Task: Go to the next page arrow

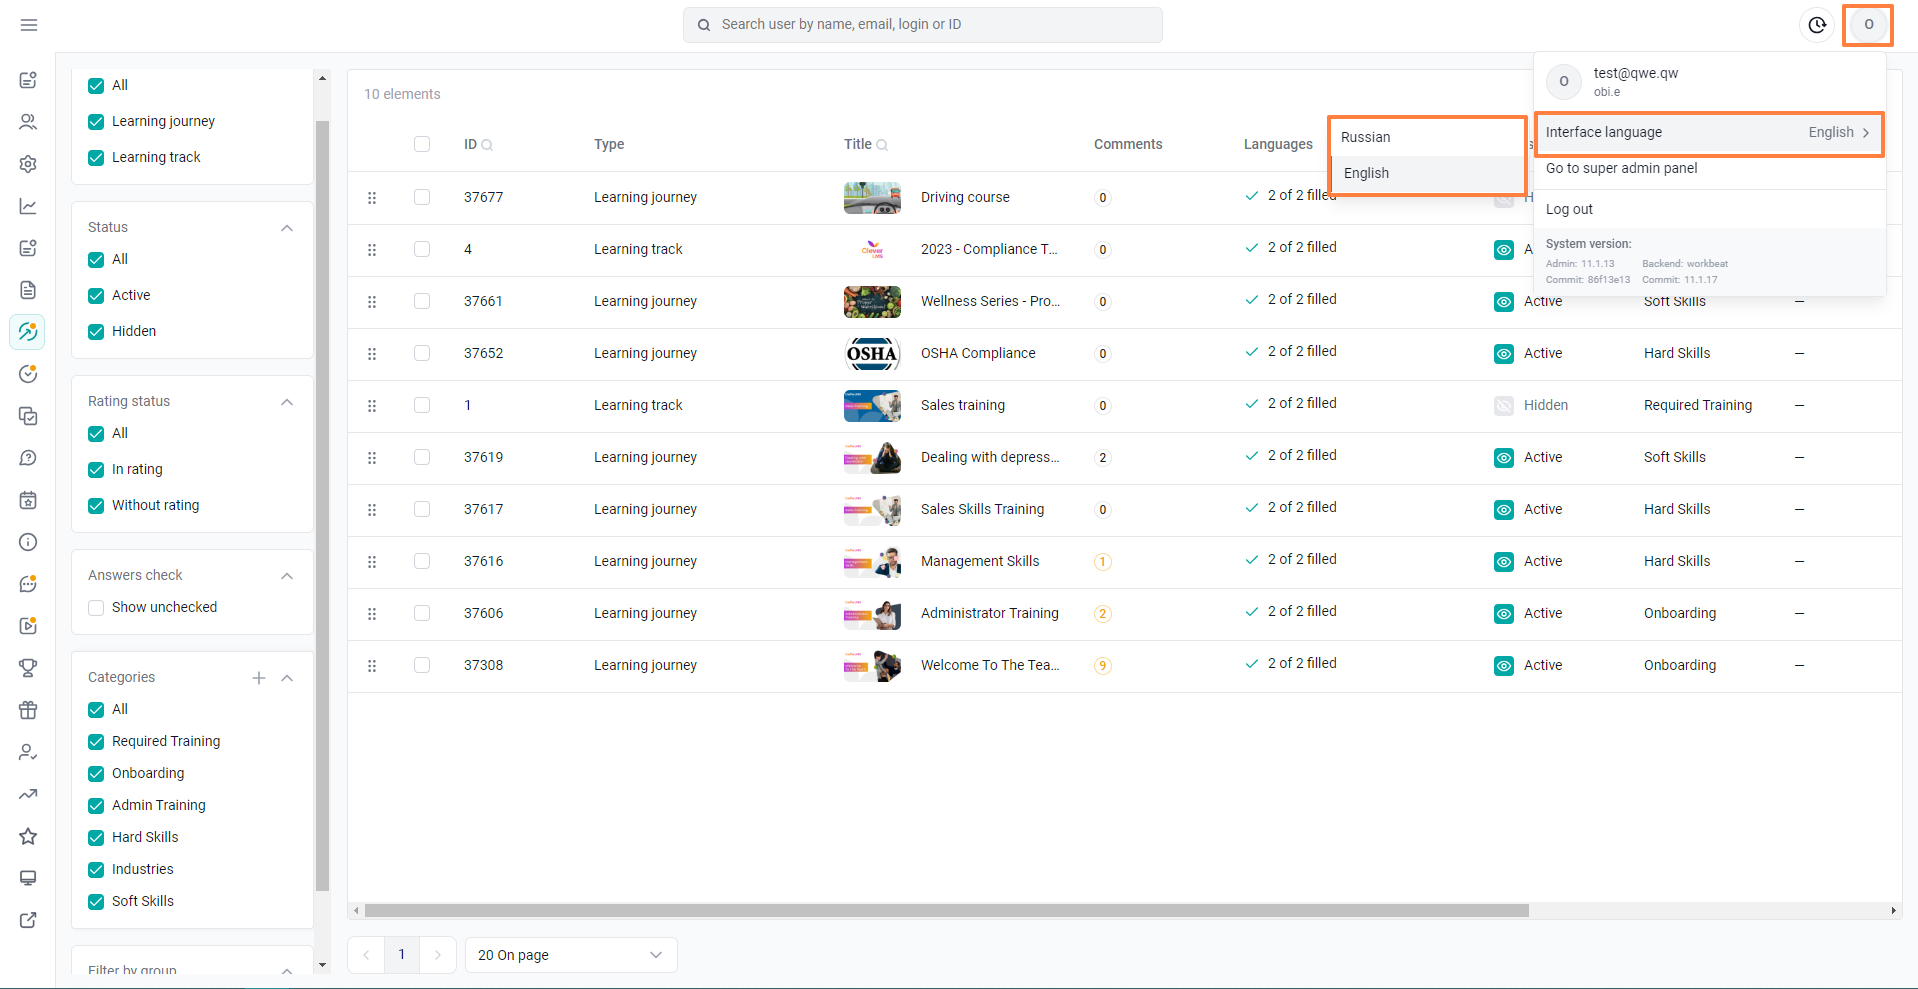Action: click(438, 955)
